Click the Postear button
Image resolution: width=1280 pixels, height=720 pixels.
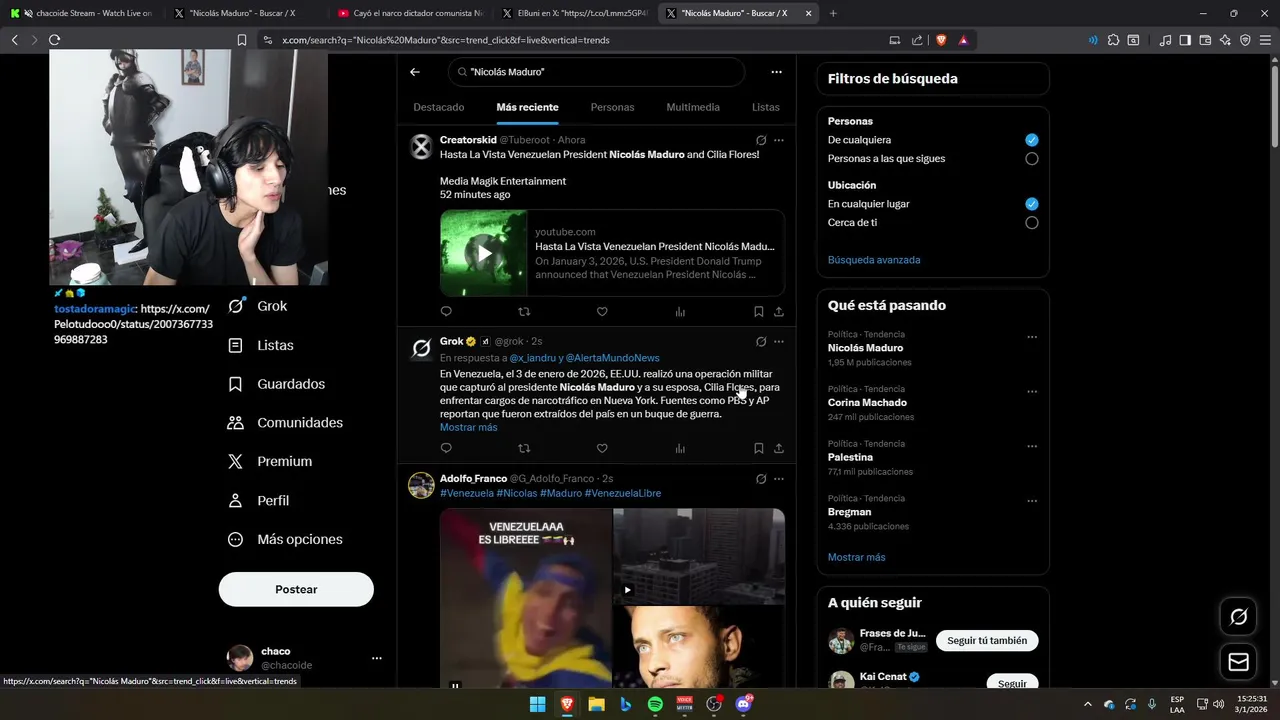coord(296,589)
